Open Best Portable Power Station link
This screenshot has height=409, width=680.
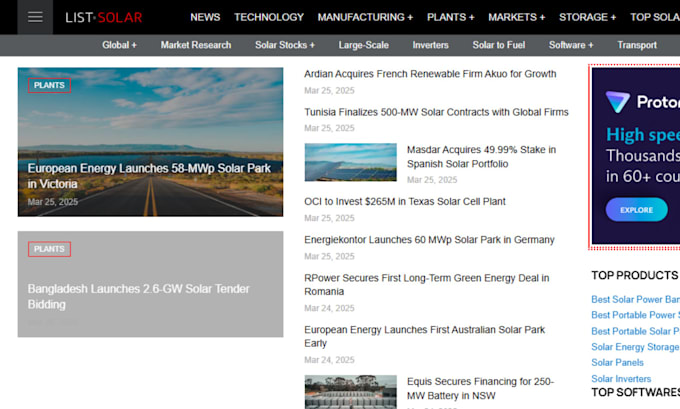tap(635, 315)
